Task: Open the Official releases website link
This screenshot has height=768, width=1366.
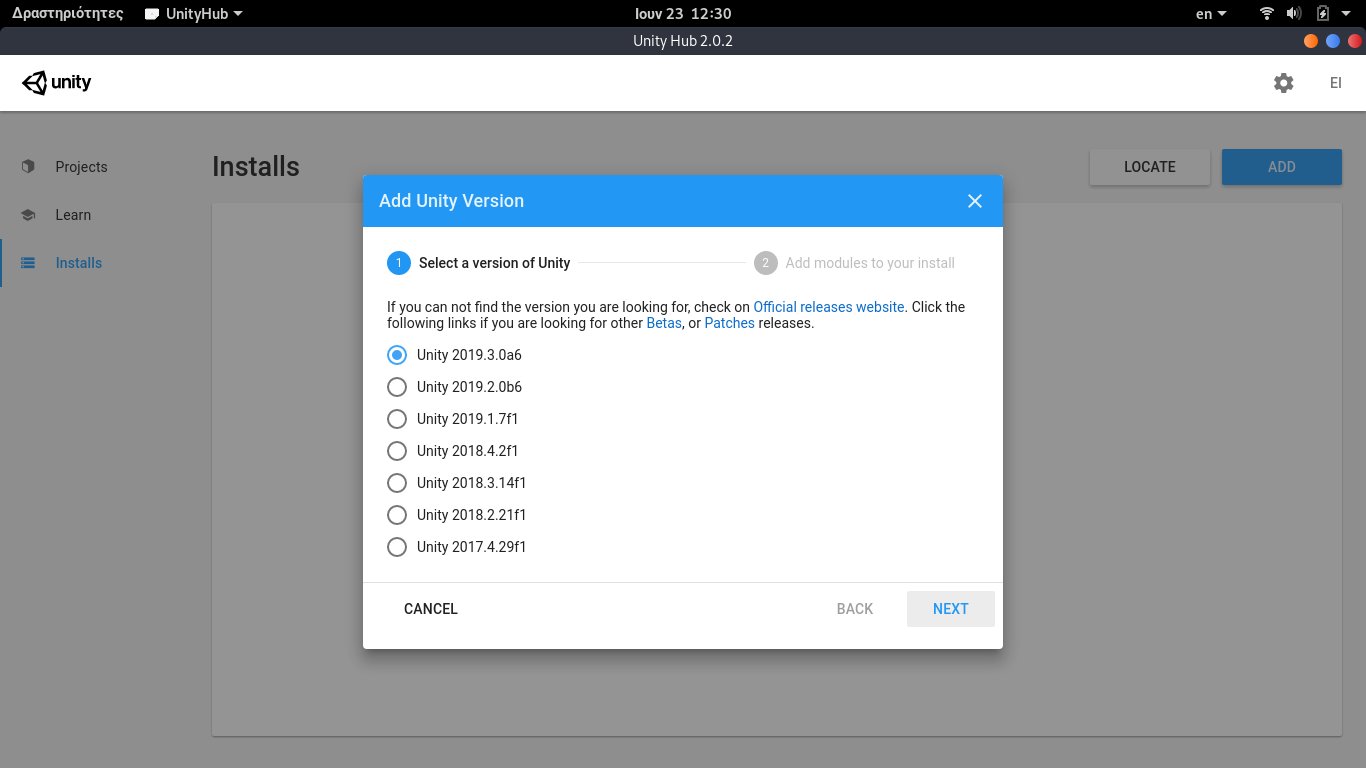Action: click(x=829, y=307)
